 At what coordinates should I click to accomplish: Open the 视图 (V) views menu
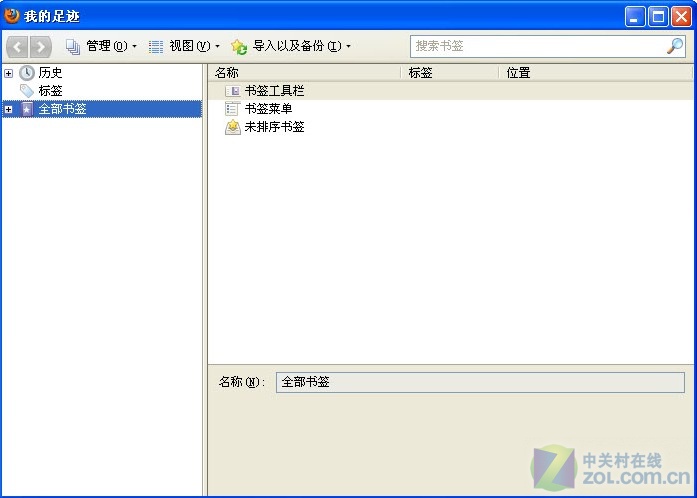(184, 46)
